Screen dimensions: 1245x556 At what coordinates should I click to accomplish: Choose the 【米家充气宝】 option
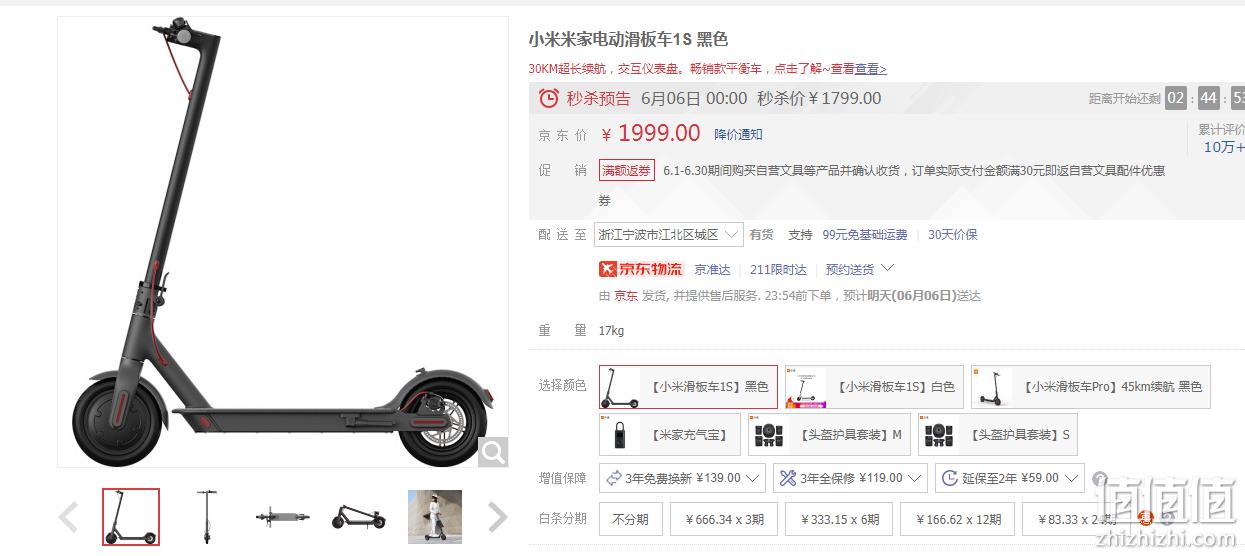(669, 435)
